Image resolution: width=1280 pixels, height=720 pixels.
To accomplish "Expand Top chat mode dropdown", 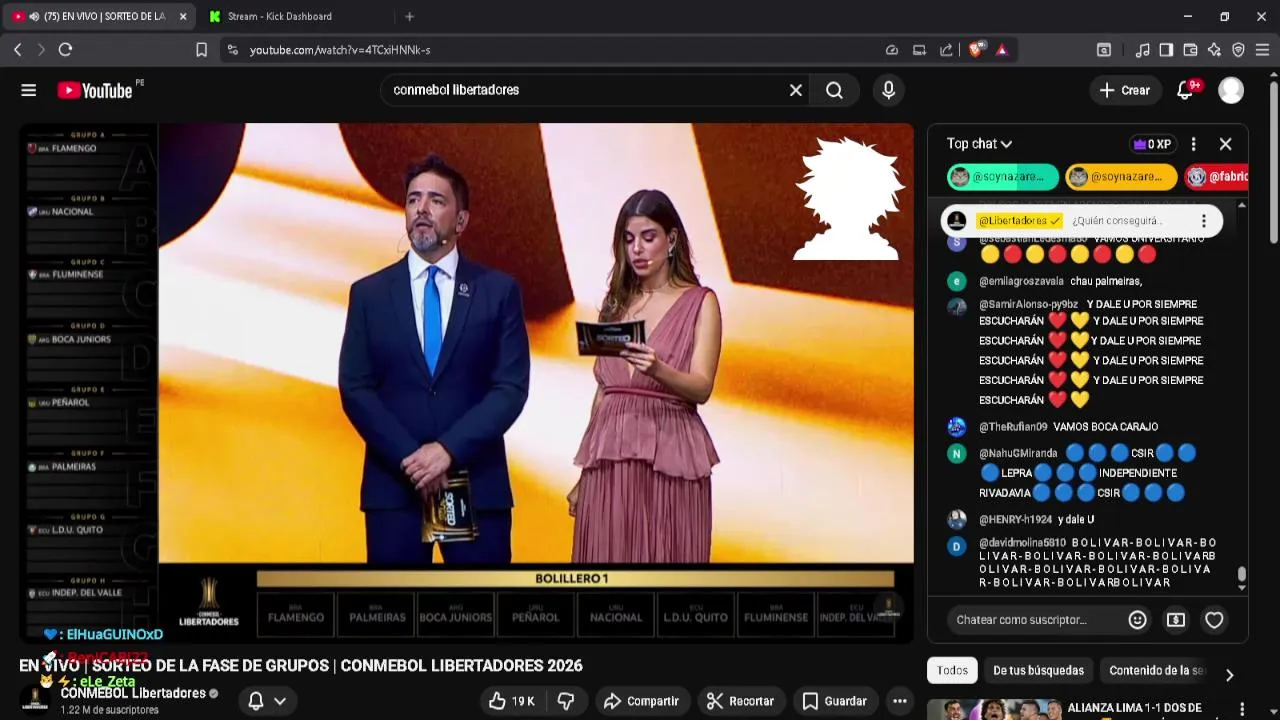I will point(980,144).
